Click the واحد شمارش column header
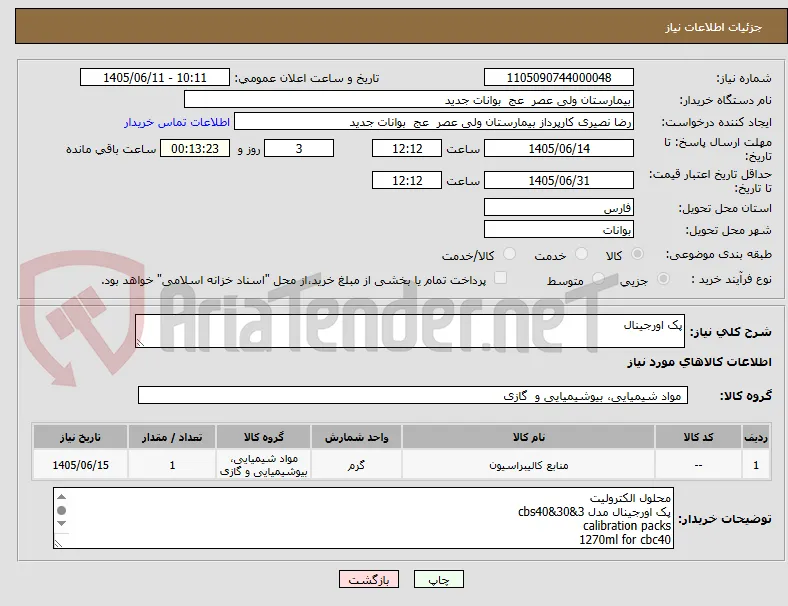The height and width of the screenshot is (606, 788). [356, 437]
